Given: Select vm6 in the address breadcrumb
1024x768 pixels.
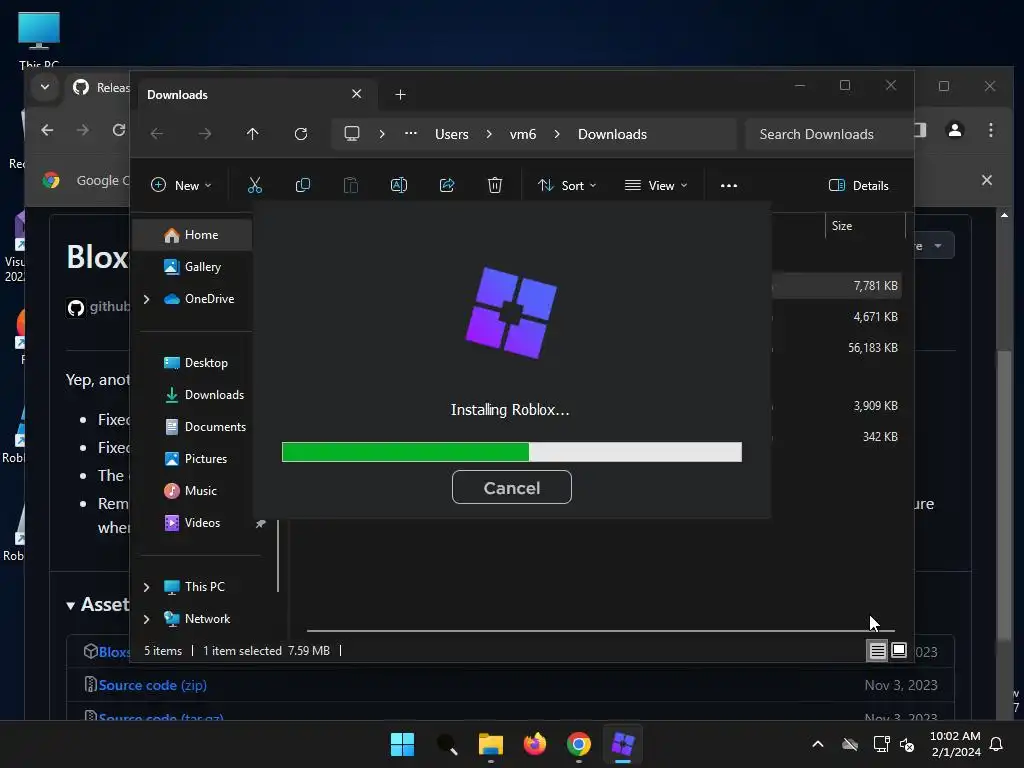Looking at the screenshot, I should [523, 134].
